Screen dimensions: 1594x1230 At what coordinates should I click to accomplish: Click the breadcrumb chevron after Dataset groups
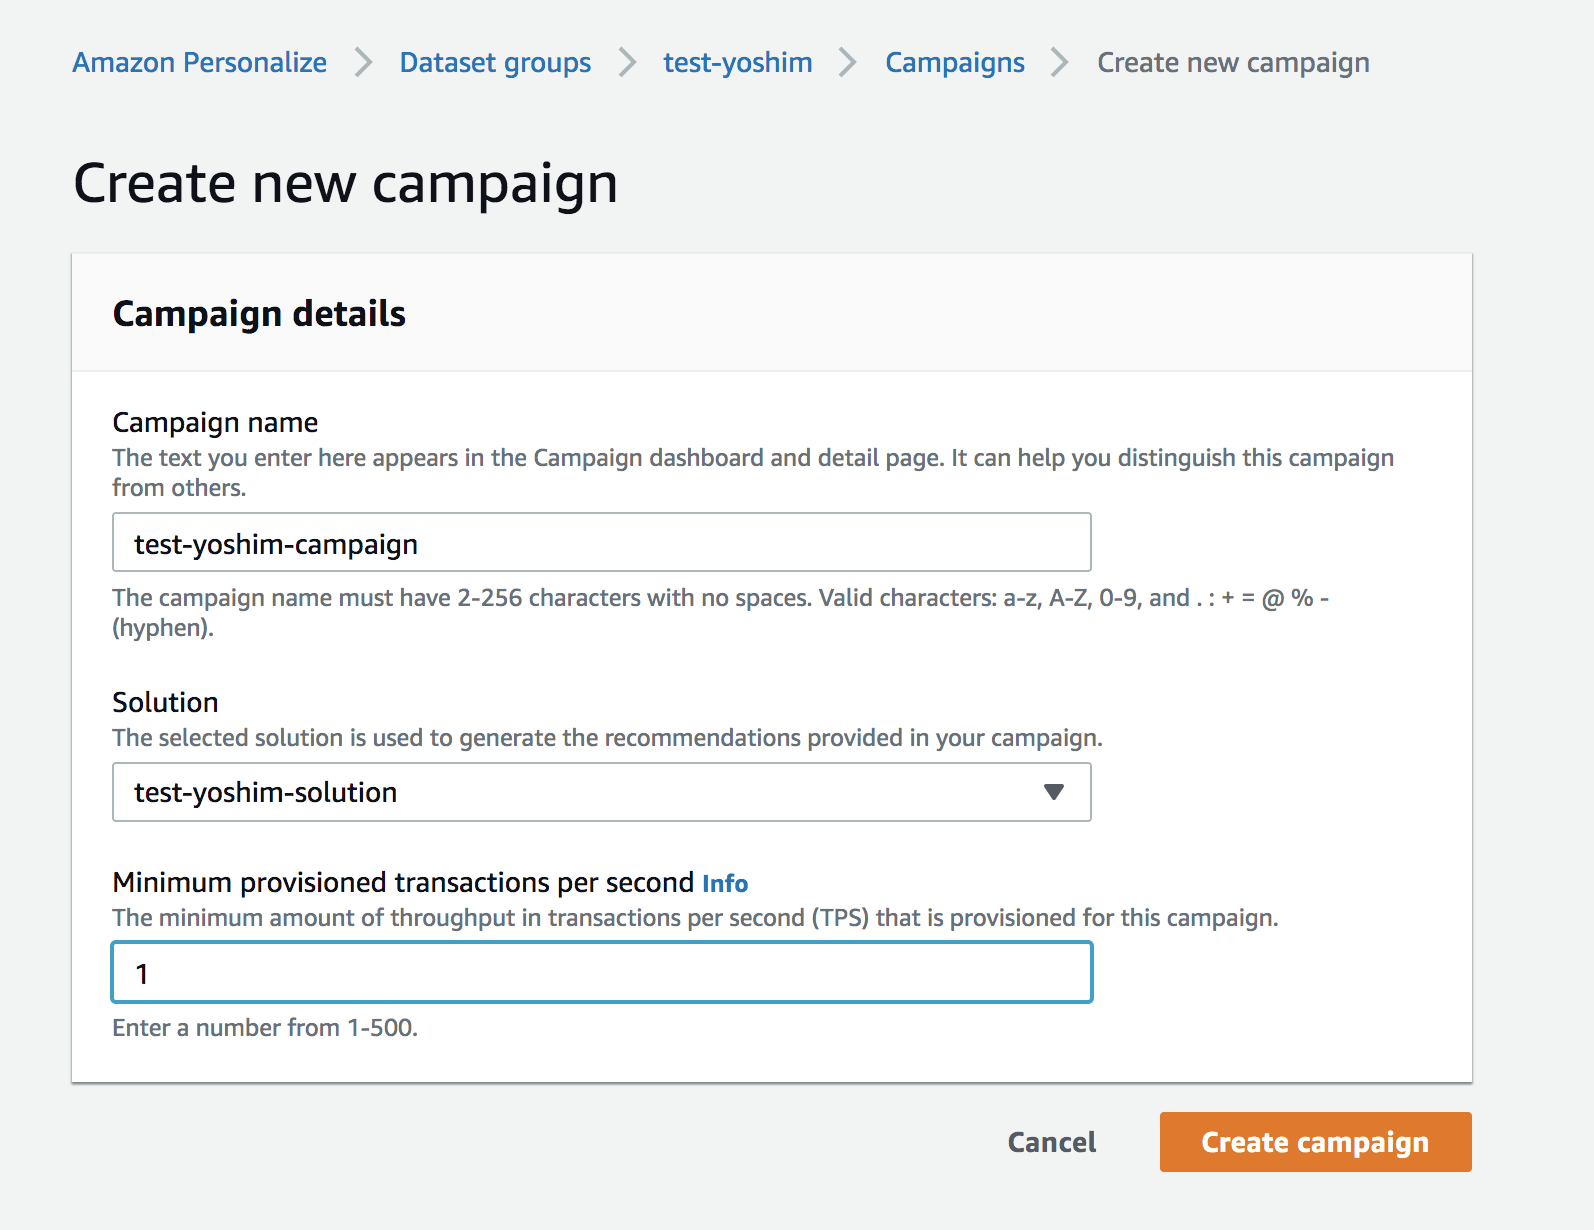click(x=626, y=62)
